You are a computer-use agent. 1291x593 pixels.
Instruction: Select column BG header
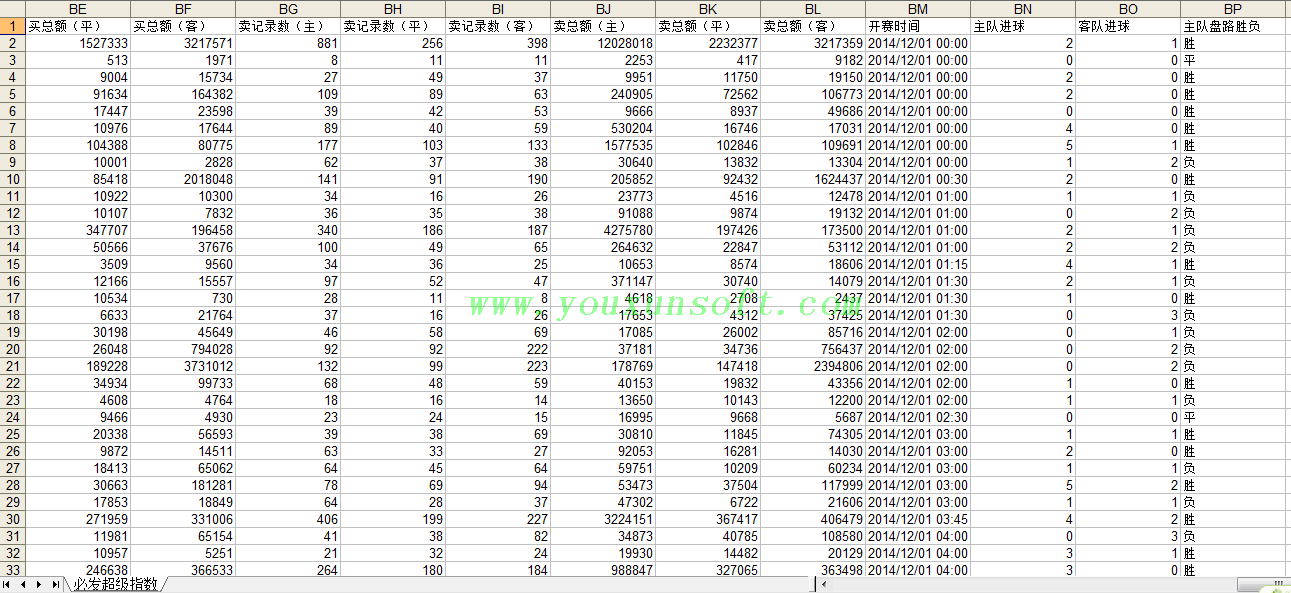pyautogui.click(x=288, y=9)
